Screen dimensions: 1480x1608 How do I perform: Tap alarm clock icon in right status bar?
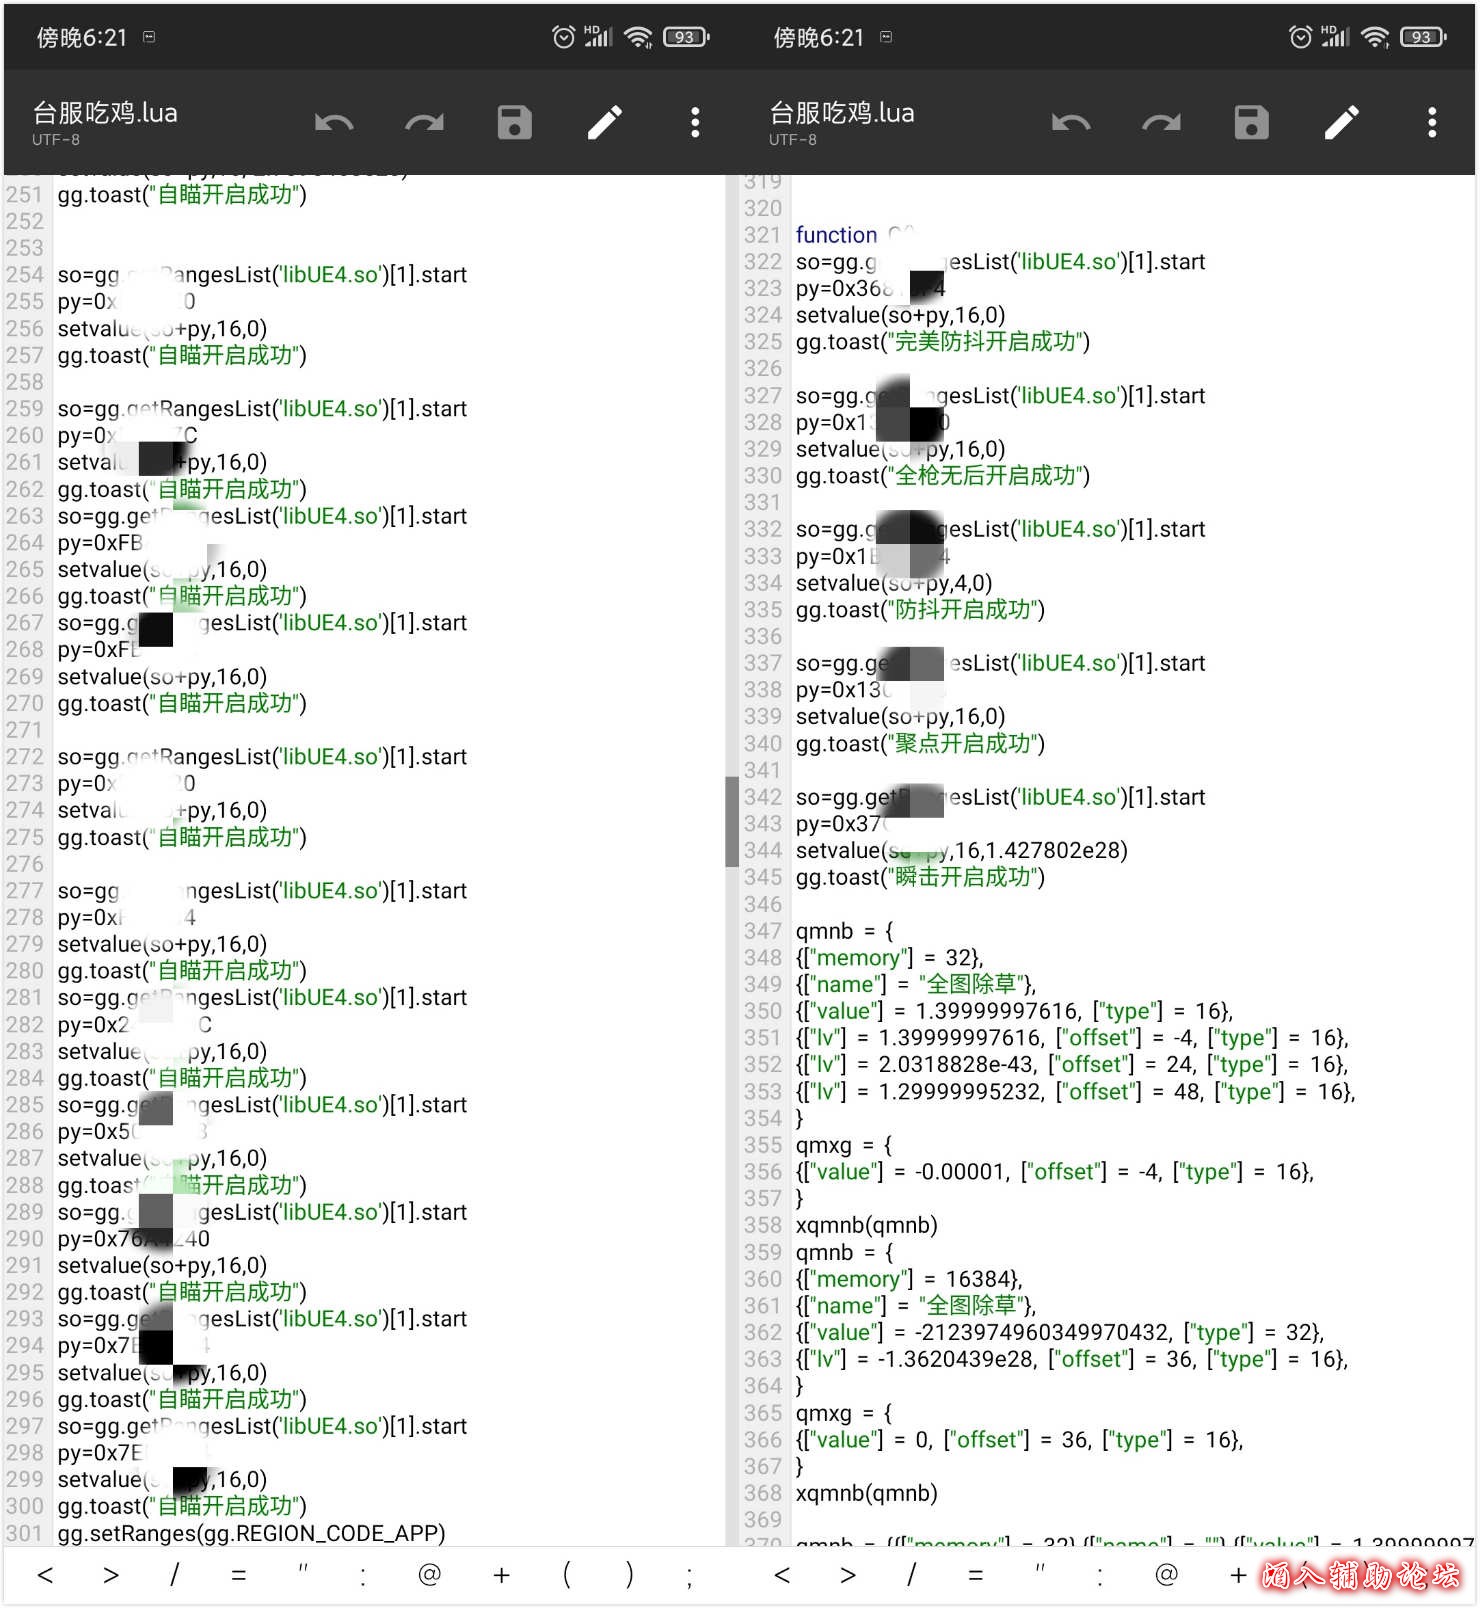1301,37
